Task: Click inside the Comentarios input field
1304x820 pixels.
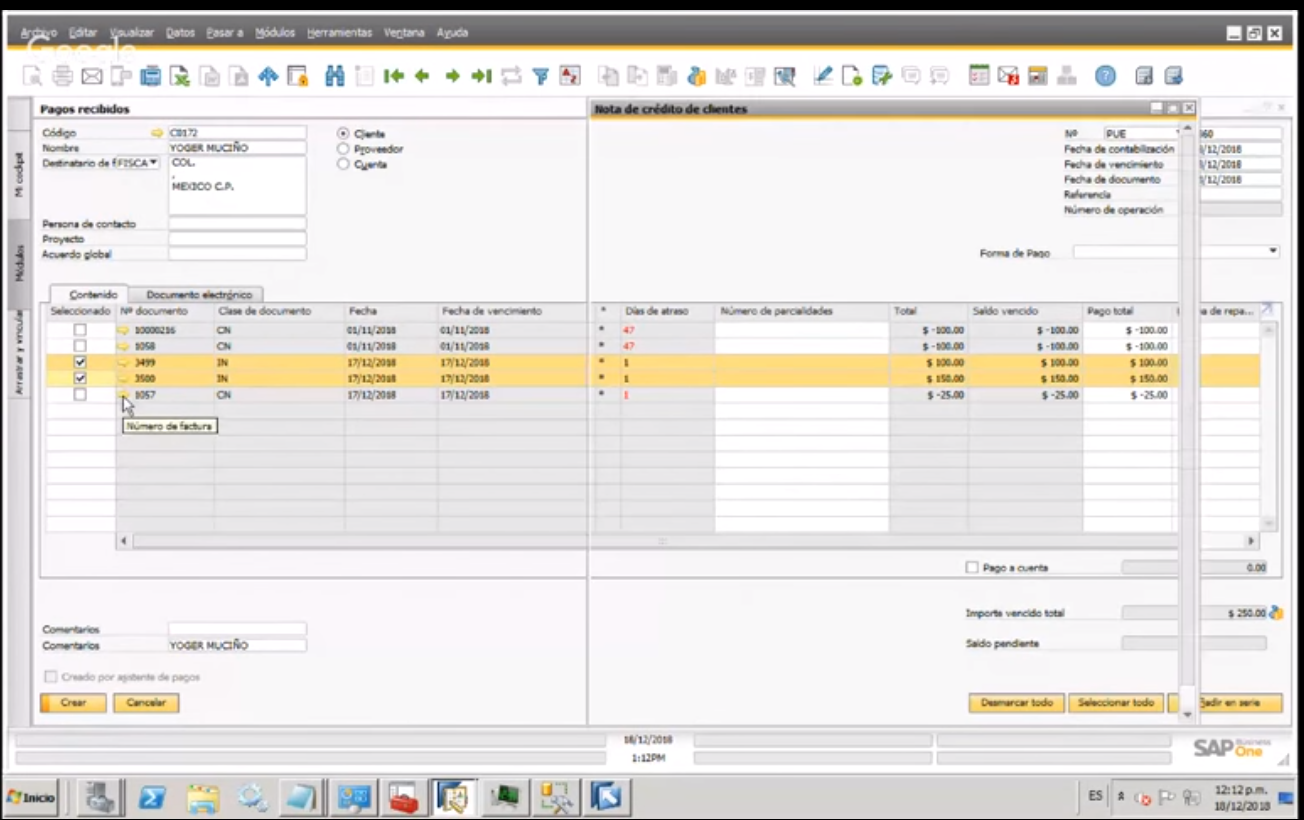Action: point(237,629)
